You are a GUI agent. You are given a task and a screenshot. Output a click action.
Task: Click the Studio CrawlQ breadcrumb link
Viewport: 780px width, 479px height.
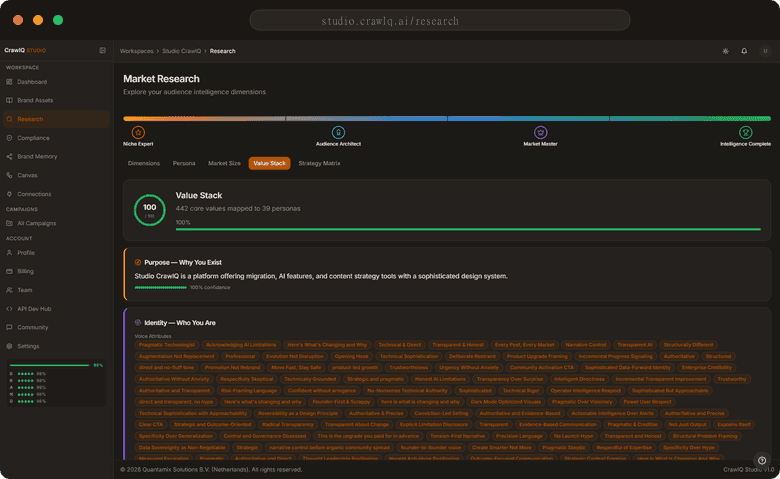click(182, 50)
